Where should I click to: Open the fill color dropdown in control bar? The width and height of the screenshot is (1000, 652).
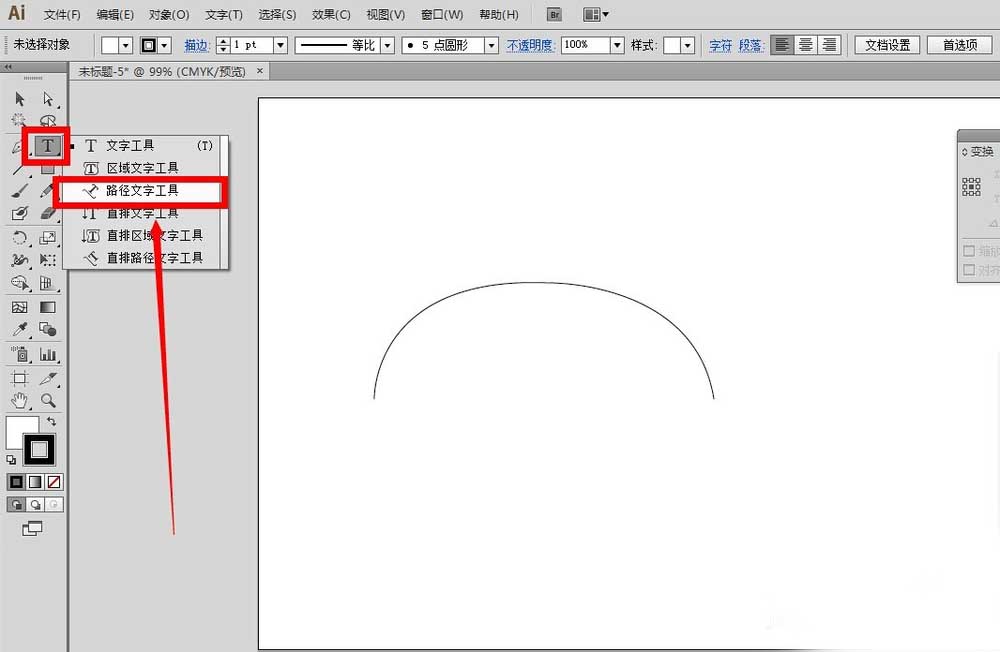(x=126, y=45)
